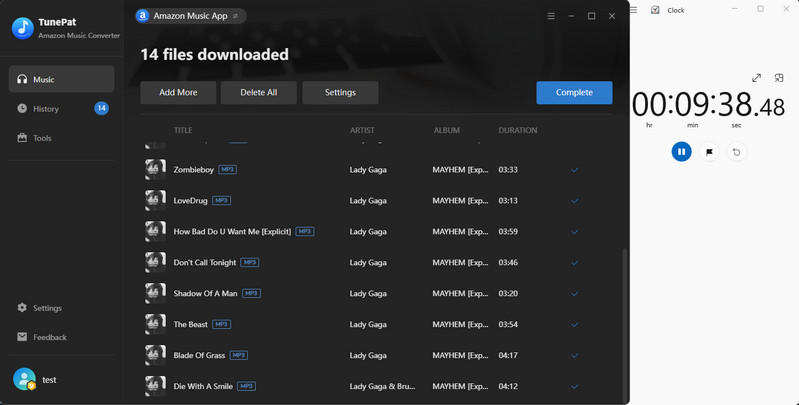Click the test user avatar
This screenshot has width=799, height=405.
tap(24, 379)
